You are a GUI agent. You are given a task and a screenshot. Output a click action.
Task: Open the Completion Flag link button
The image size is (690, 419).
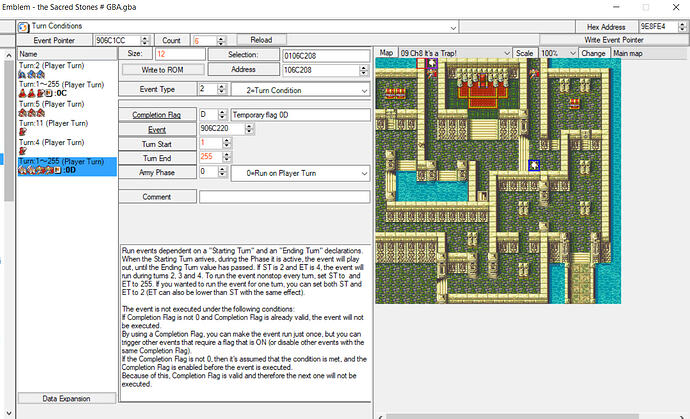click(x=157, y=115)
